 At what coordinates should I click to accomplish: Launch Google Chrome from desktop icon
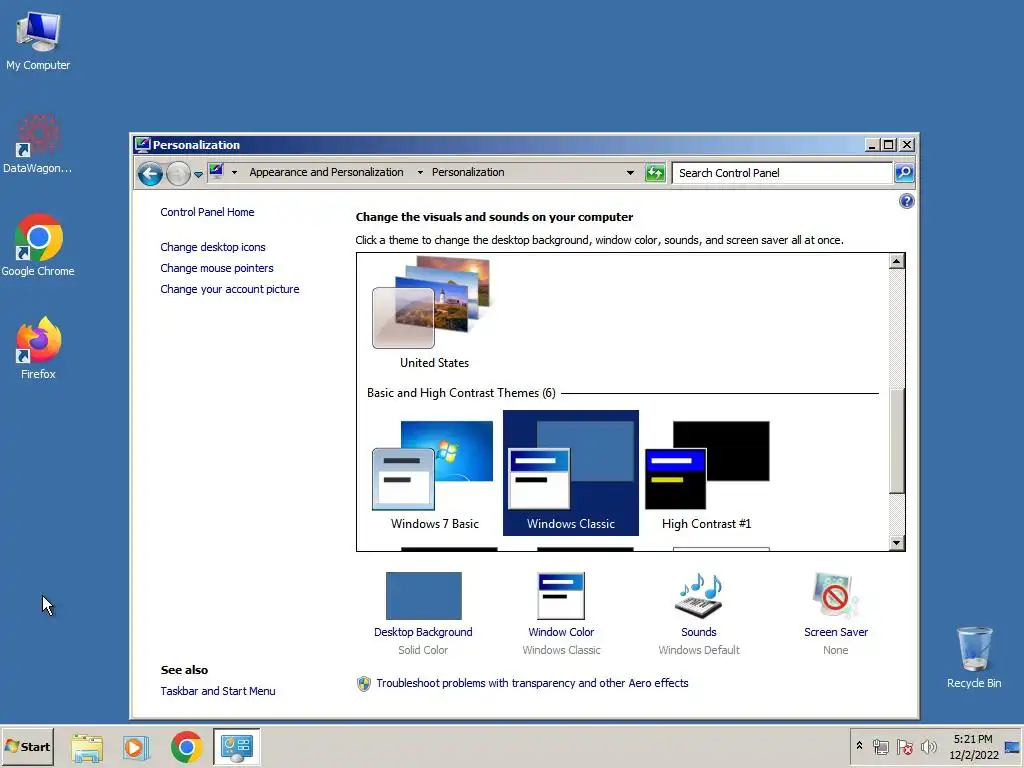coord(38,246)
